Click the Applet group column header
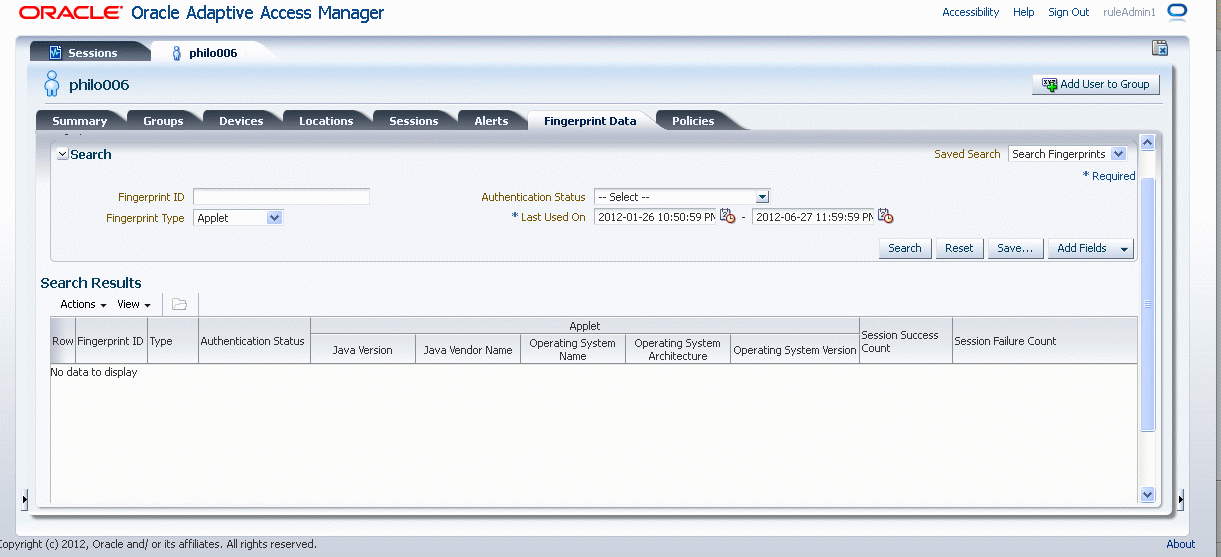The height and width of the screenshot is (557, 1221). tap(585, 326)
